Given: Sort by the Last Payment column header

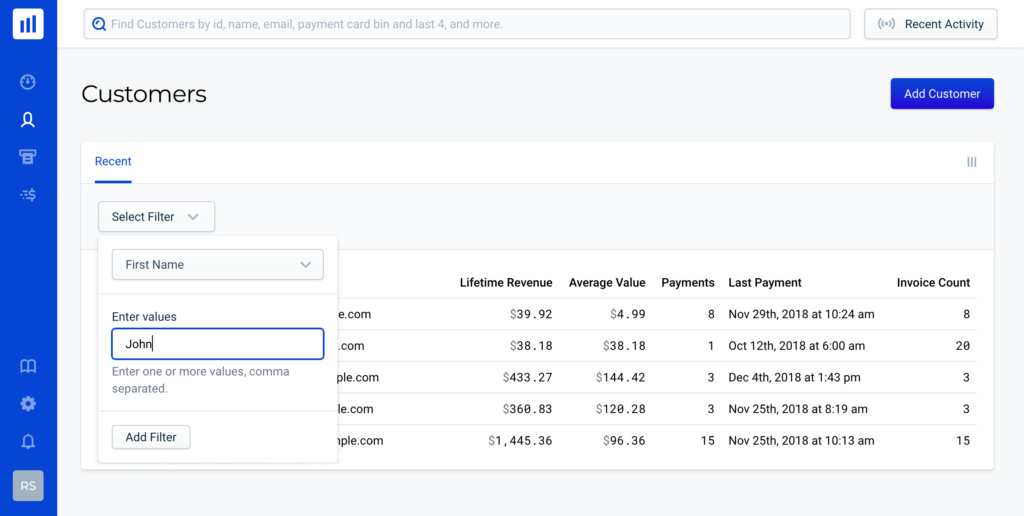Looking at the screenshot, I should tap(765, 283).
